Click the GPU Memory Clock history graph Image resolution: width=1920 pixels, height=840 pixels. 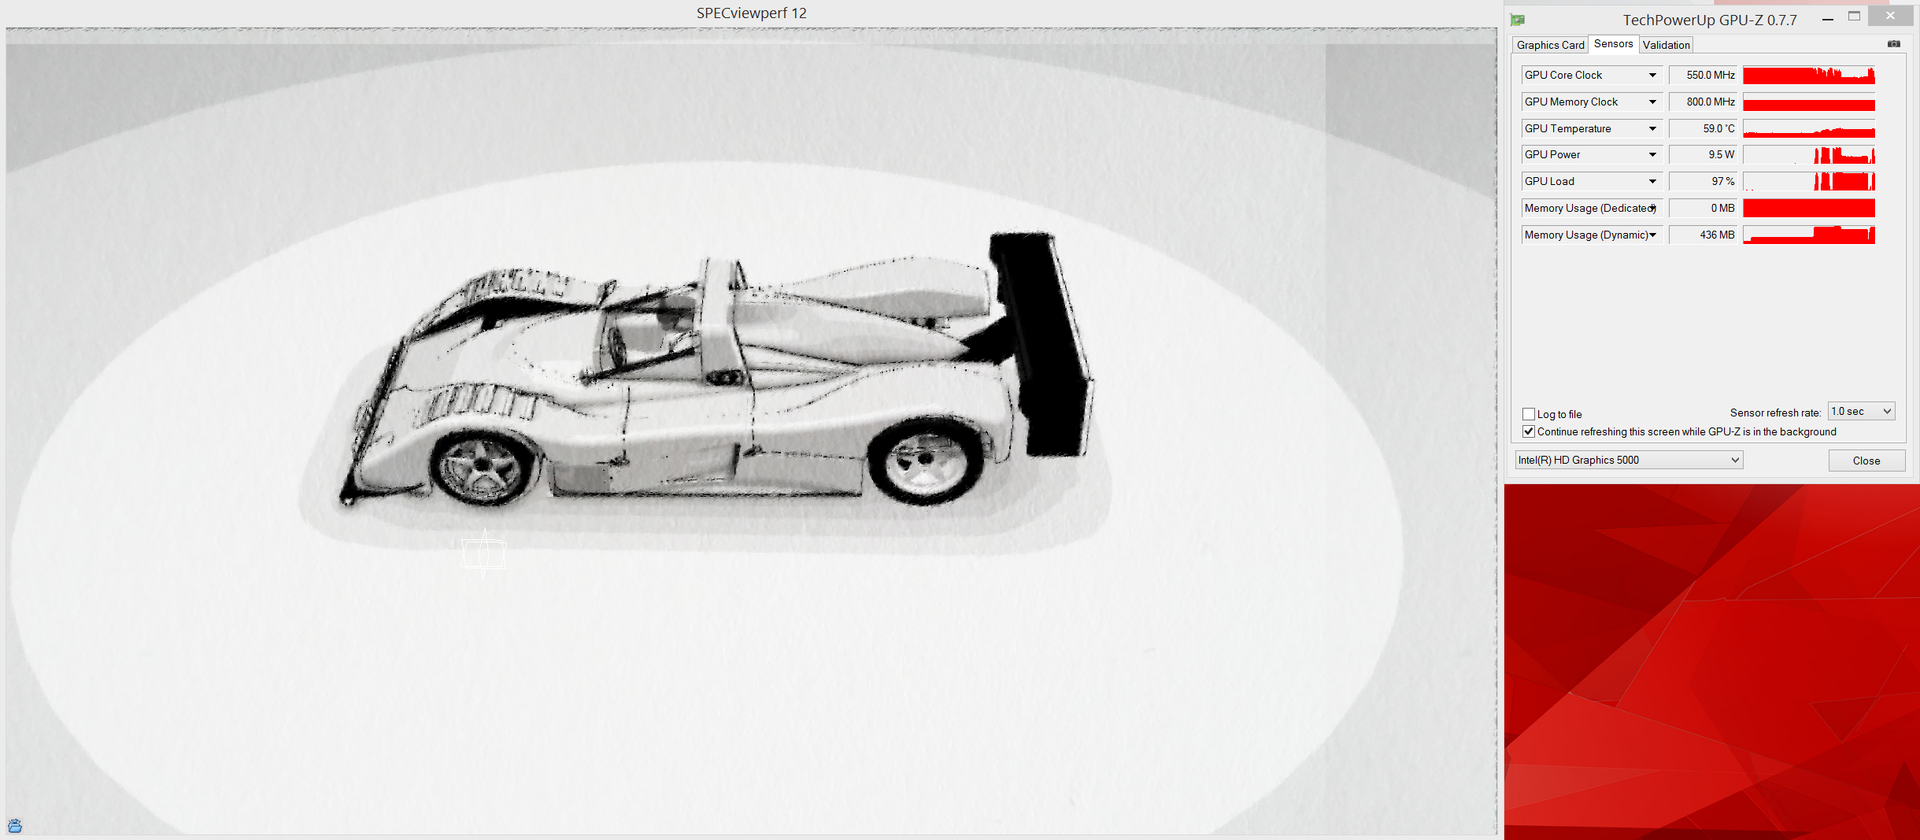click(1809, 102)
